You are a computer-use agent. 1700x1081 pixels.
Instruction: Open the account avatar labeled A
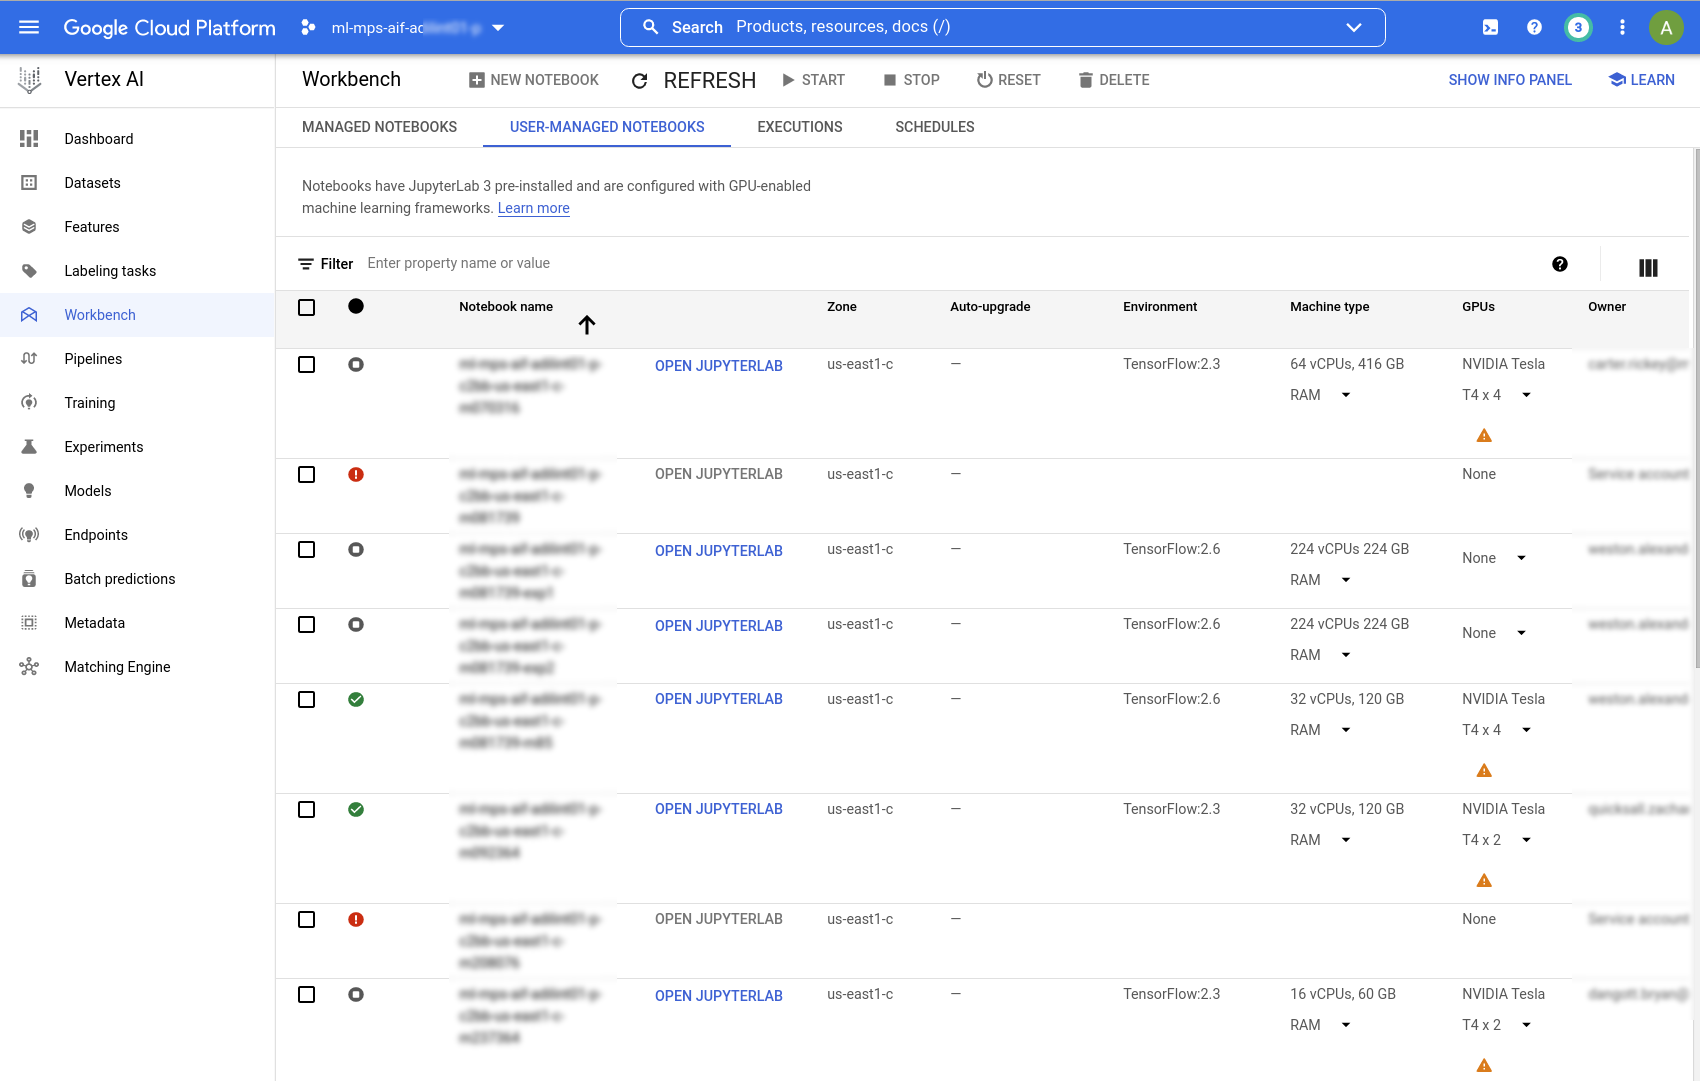point(1666,27)
